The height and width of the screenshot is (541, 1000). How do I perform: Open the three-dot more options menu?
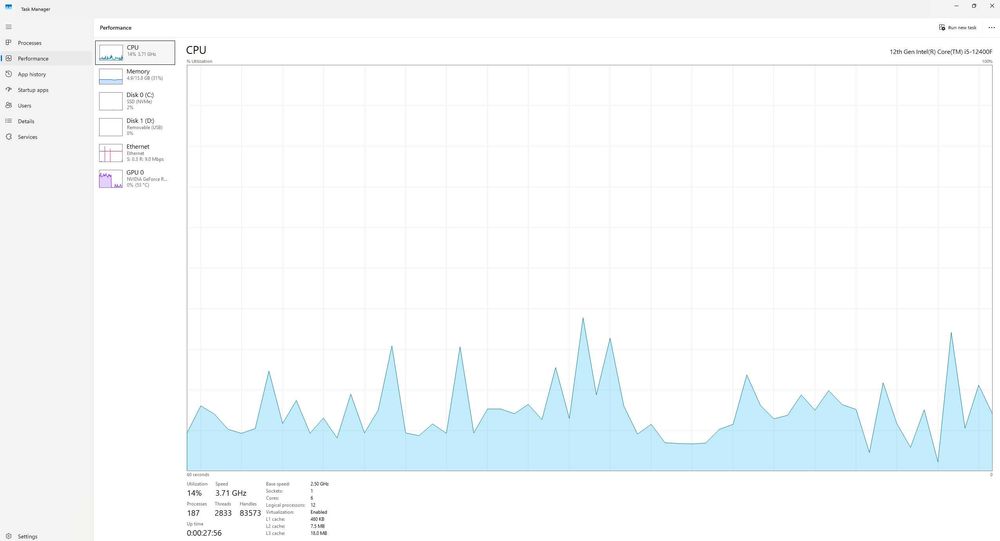pyautogui.click(x=991, y=27)
